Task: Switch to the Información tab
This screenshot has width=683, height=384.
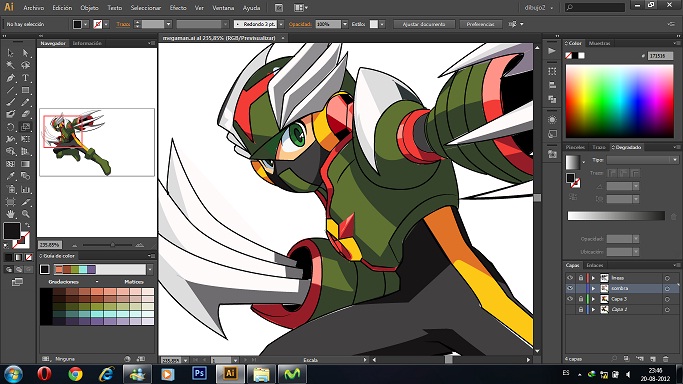Action: pos(87,43)
